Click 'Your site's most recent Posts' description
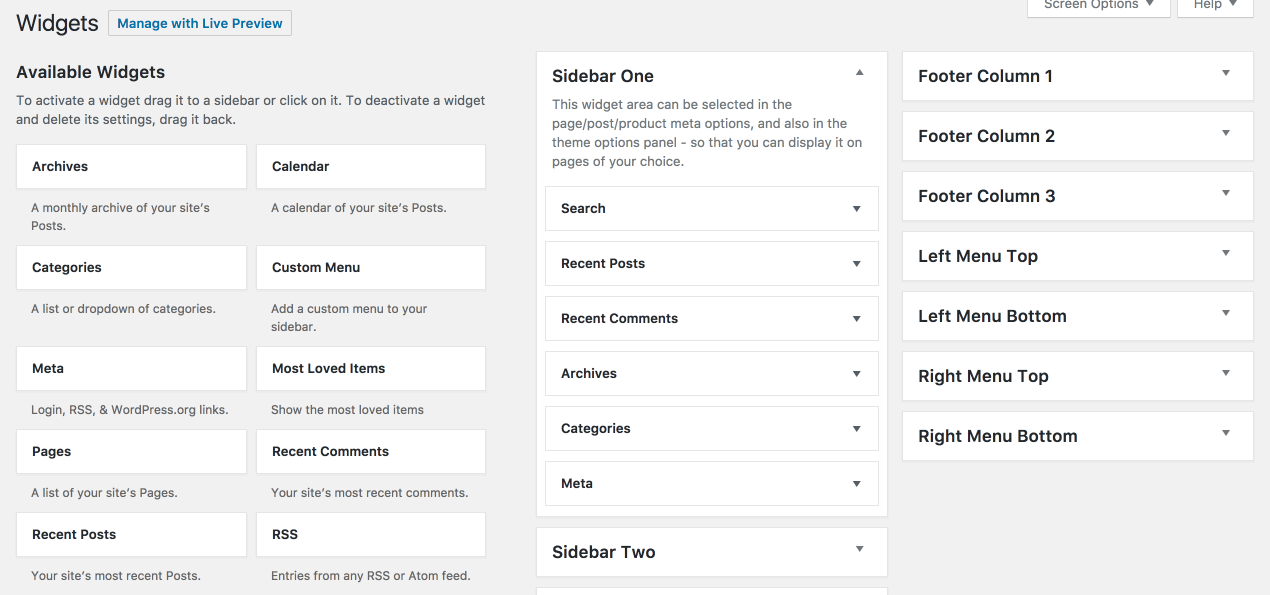Screen dimensions: 1270x595 coord(116,576)
